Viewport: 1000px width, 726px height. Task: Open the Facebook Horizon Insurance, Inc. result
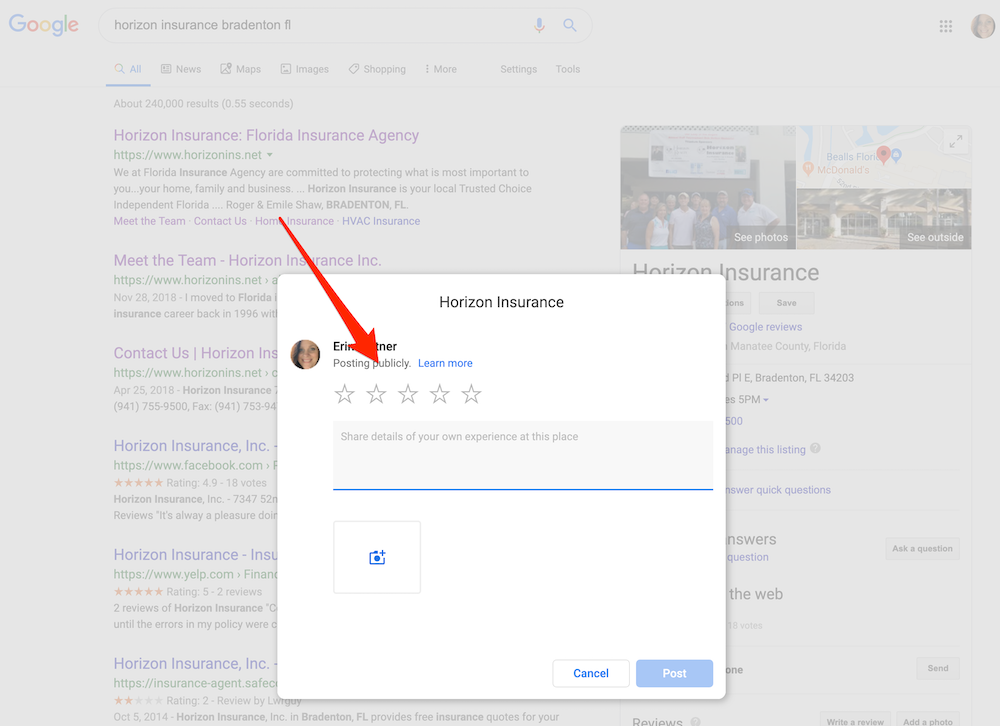click(x=195, y=446)
